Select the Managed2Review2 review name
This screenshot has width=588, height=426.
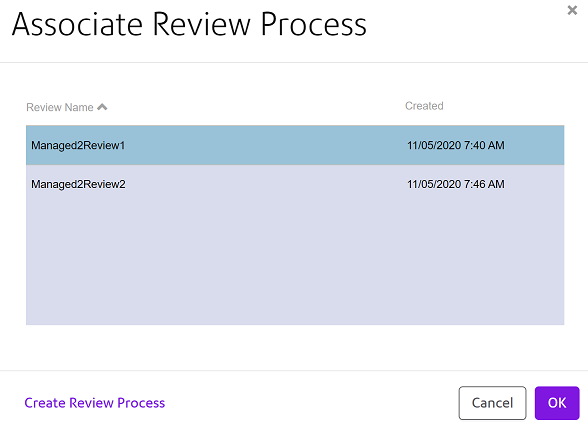tap(78, 184)
